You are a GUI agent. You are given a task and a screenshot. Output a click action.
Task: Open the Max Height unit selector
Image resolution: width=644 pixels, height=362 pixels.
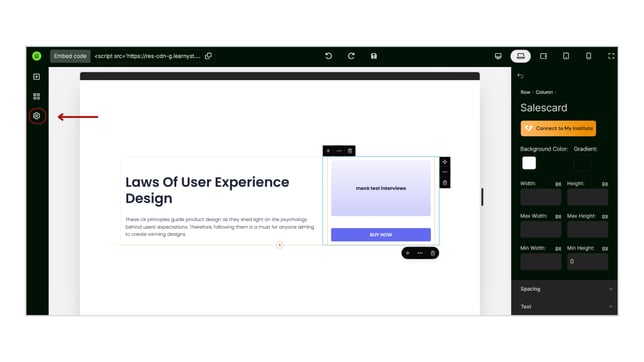coord(605,217)
